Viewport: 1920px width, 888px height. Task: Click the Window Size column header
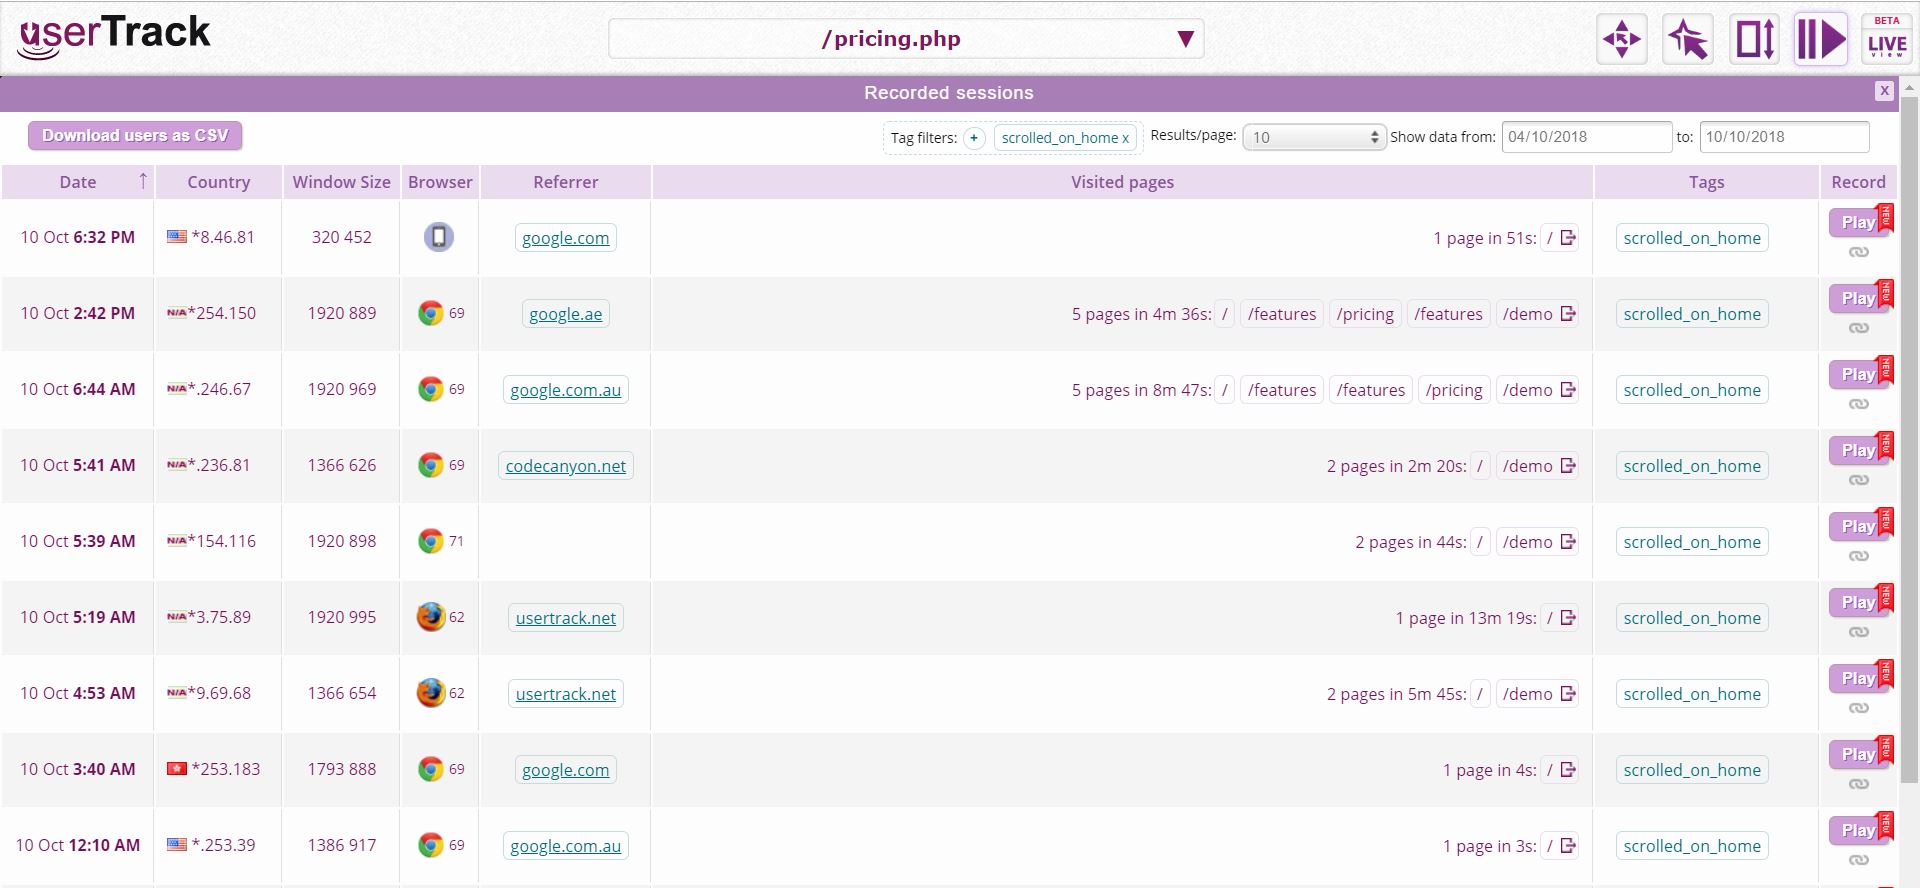(x=341, y=182)
